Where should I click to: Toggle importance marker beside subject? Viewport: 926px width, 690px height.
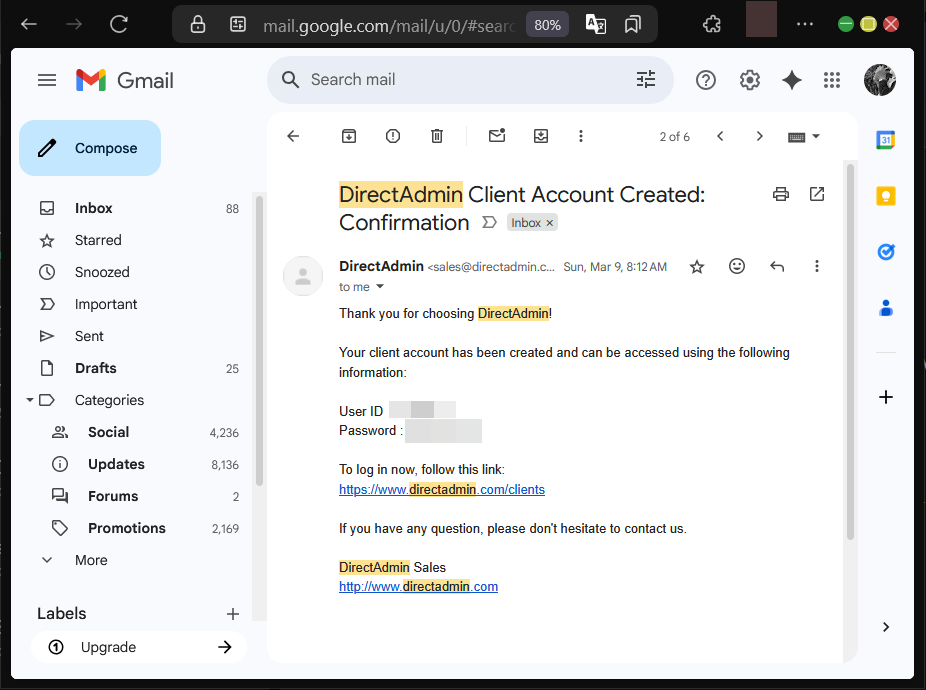pyautogui.click(x=489, y=223)
